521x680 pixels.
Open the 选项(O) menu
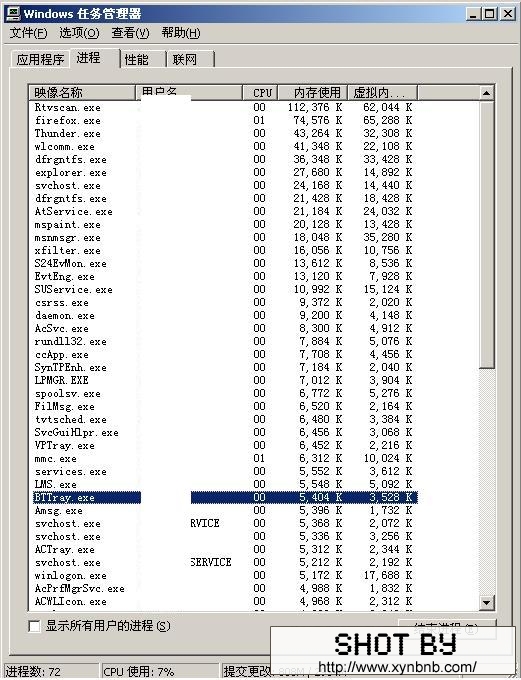[79, 33]
